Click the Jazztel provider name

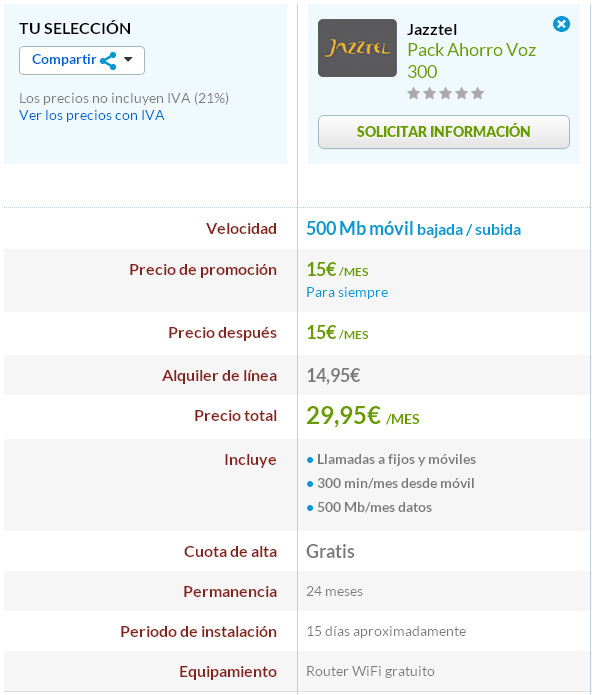pos(432,30)
